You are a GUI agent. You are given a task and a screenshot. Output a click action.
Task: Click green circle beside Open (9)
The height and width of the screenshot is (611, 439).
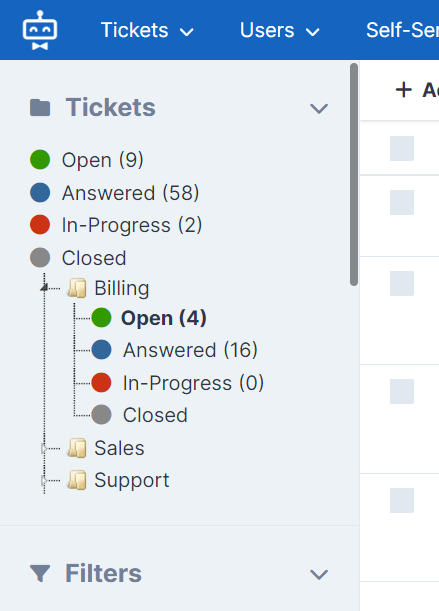tap(40, 160)
